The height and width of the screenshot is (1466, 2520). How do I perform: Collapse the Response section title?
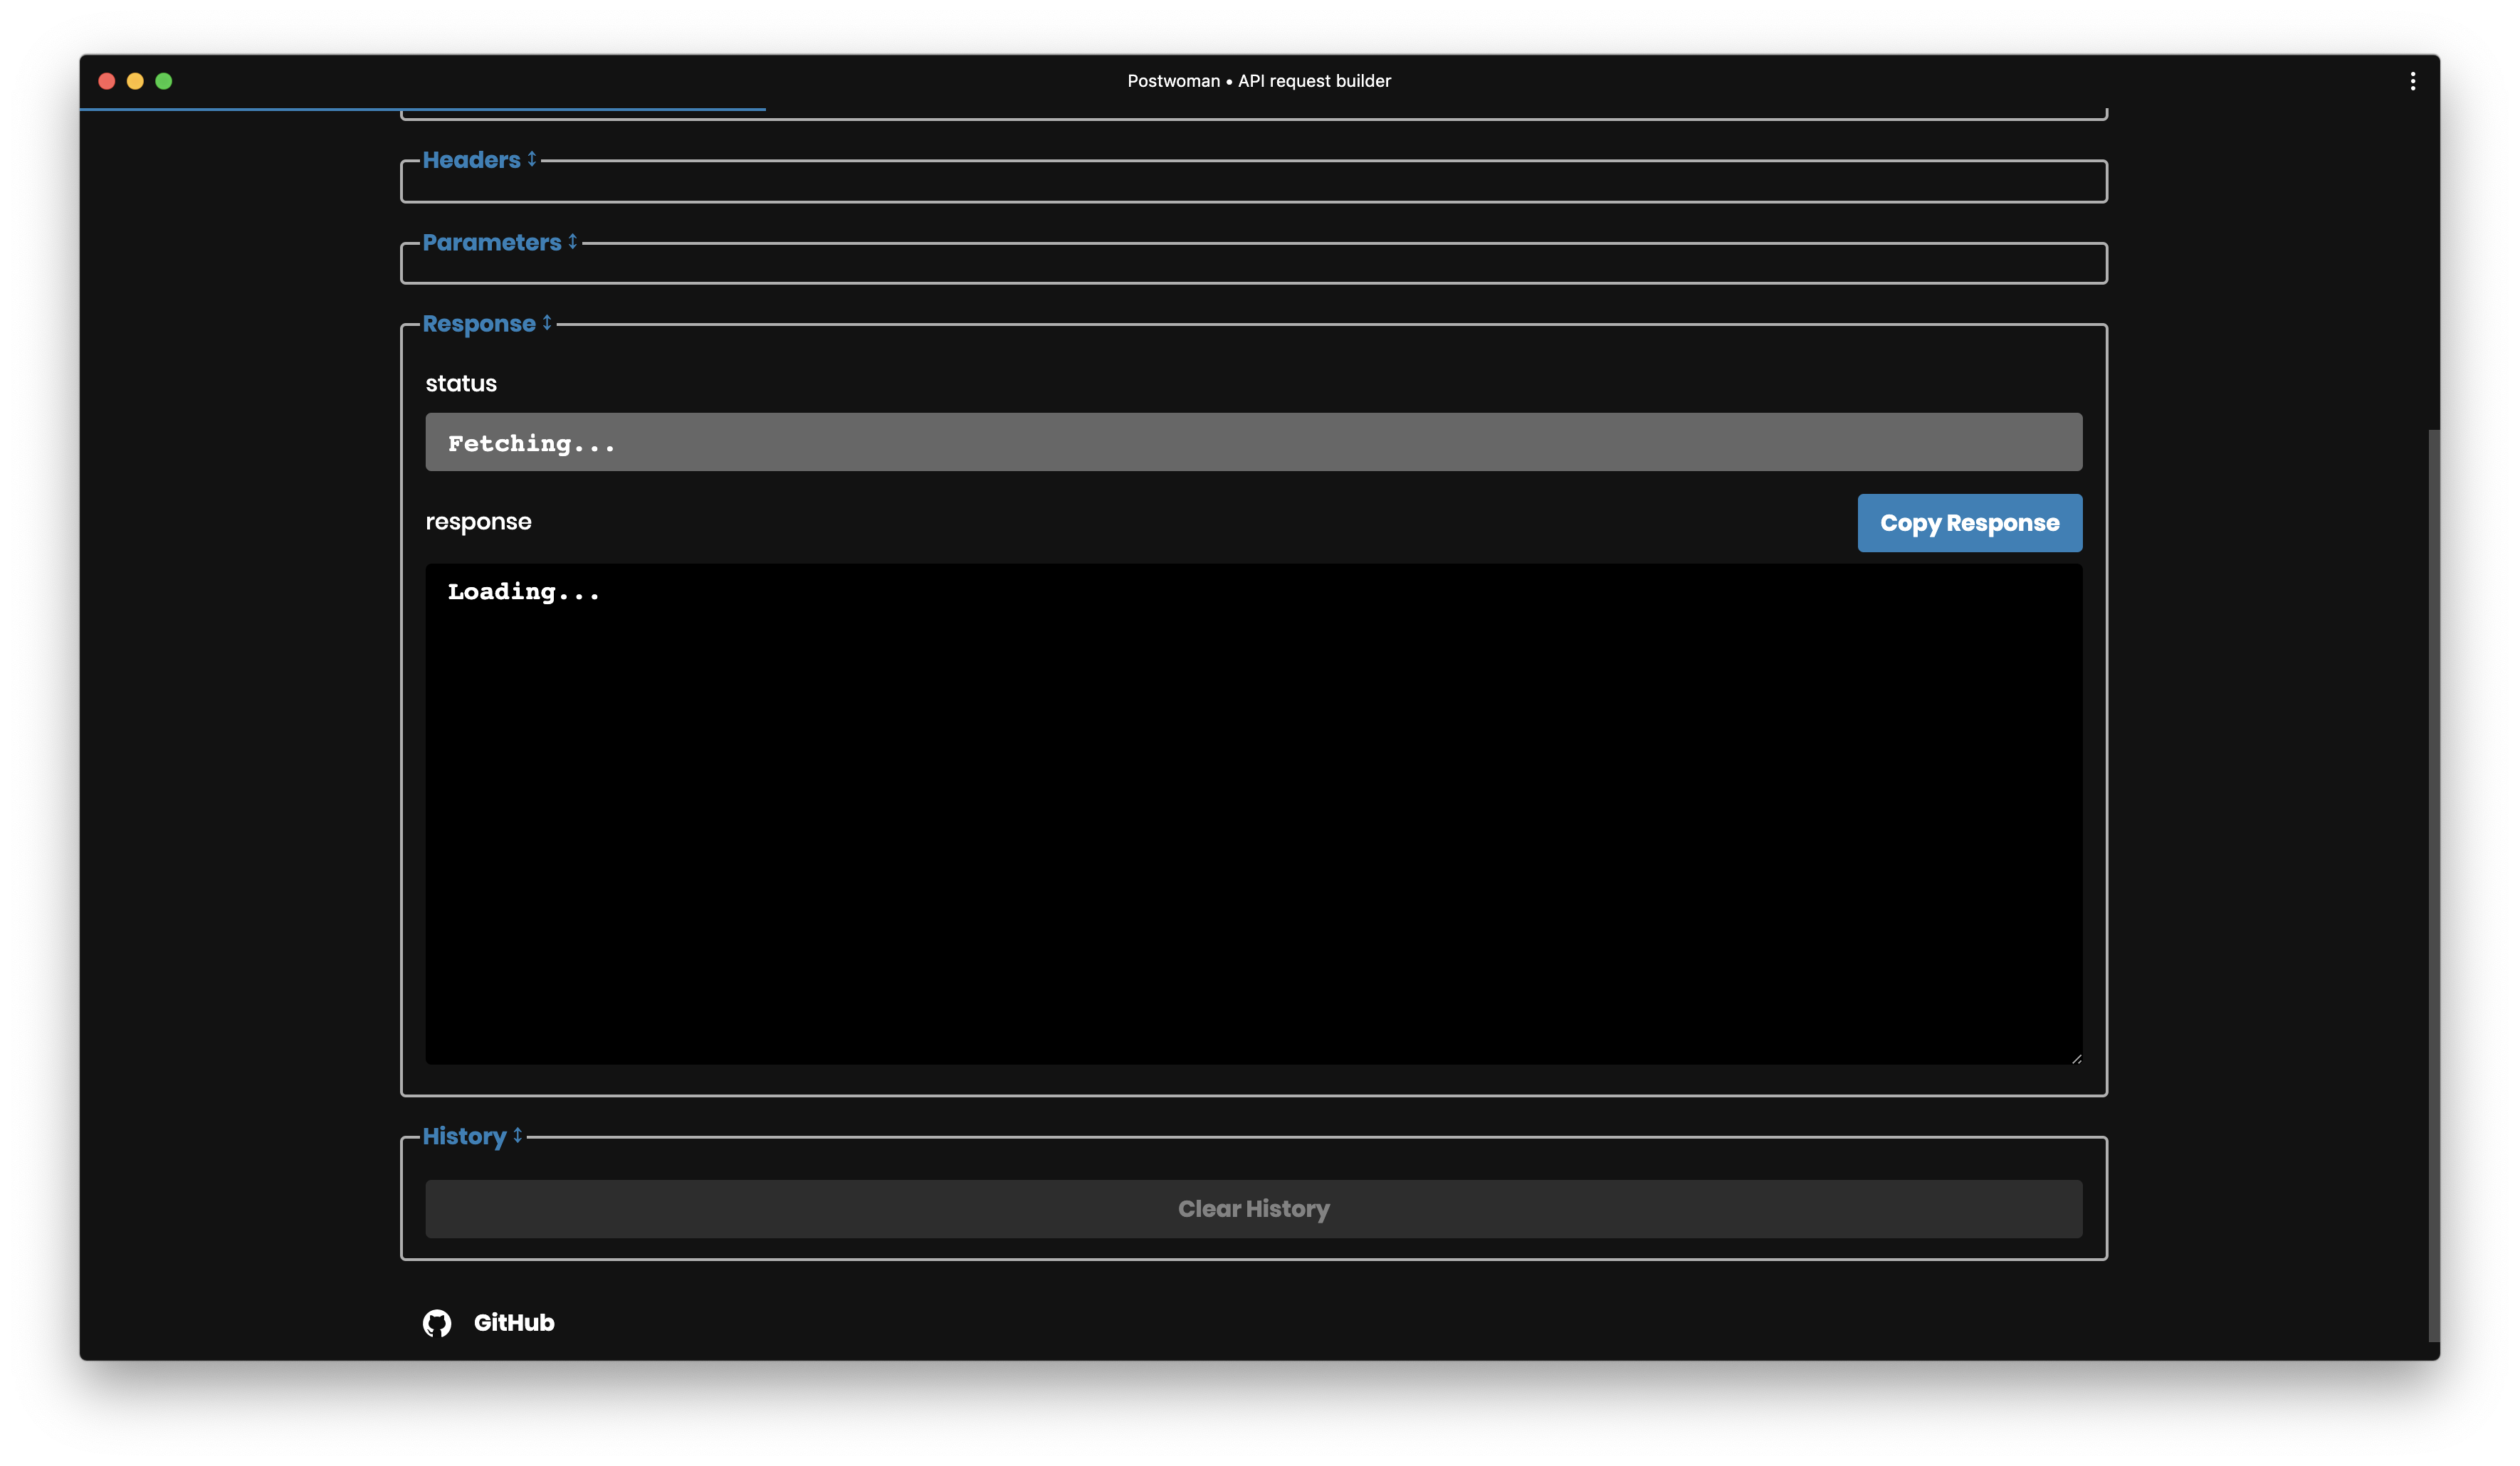478,324
